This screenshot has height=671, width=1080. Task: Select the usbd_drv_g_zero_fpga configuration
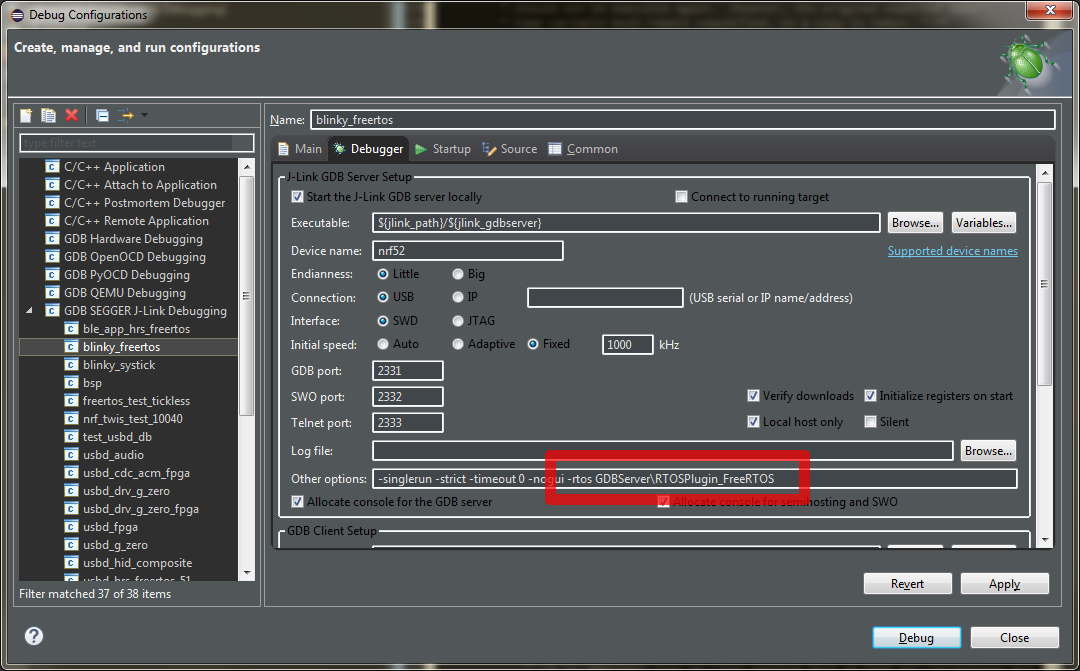point(141,508)
